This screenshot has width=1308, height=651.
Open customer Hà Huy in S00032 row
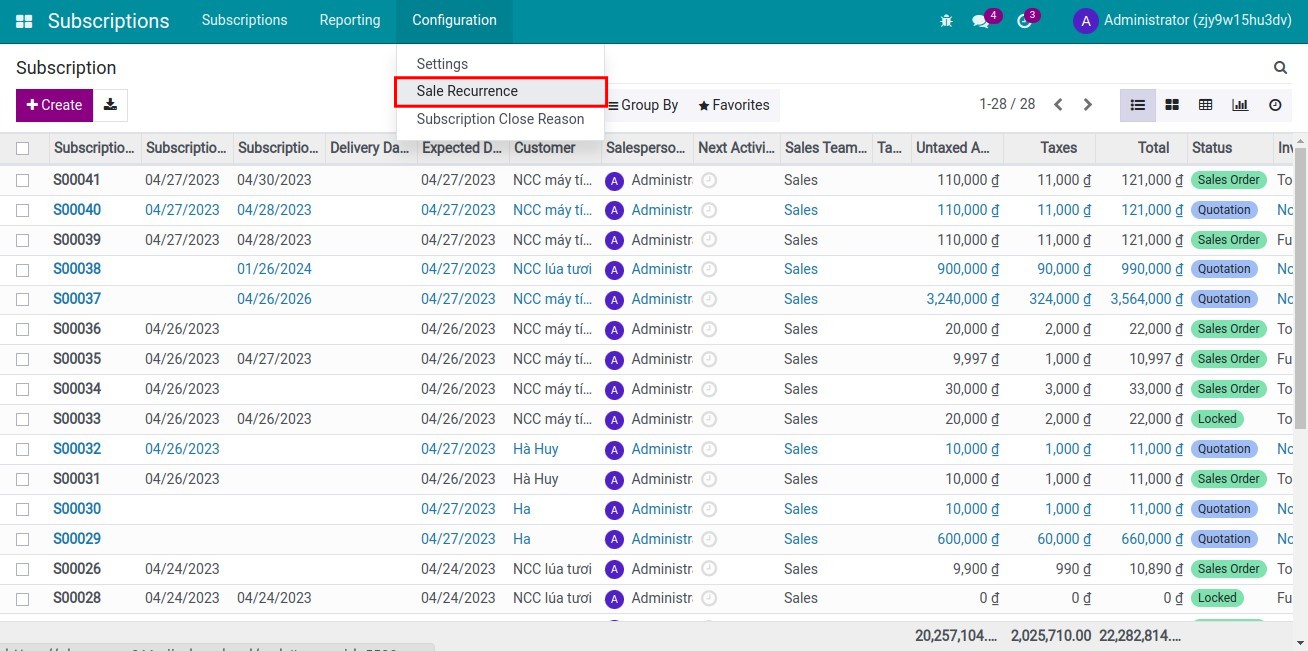tap(535, 449)
